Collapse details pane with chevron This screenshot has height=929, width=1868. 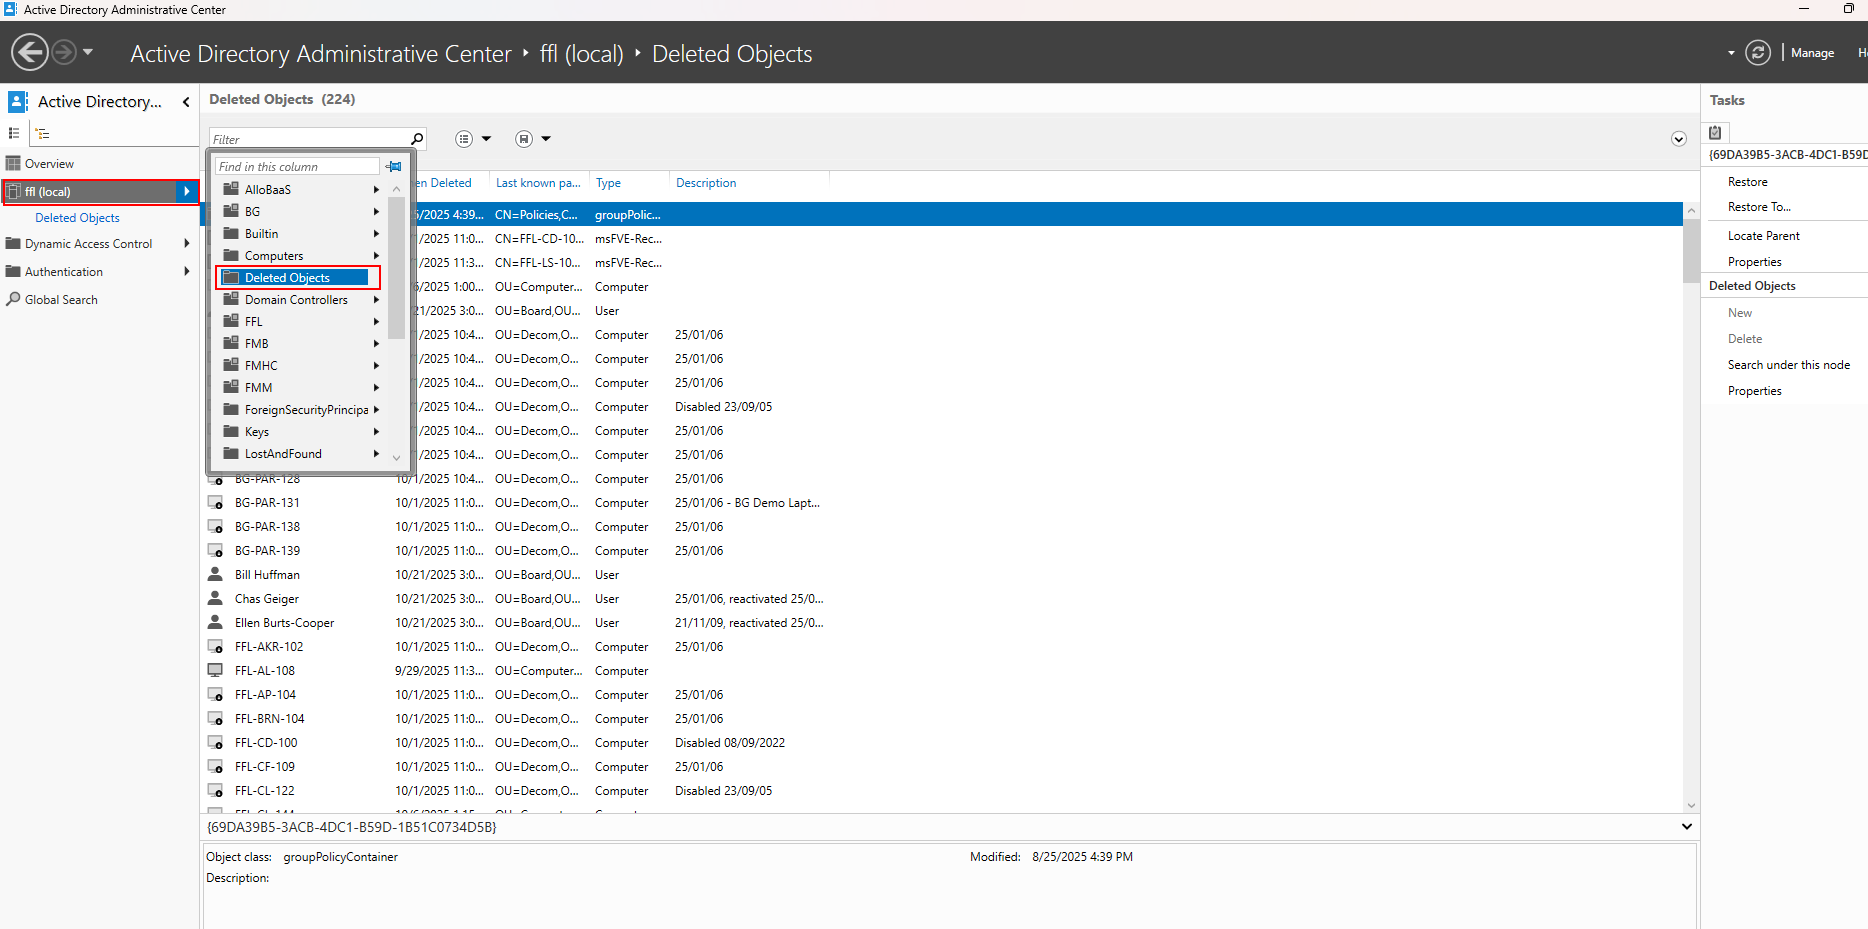(x=1687, y=827)
